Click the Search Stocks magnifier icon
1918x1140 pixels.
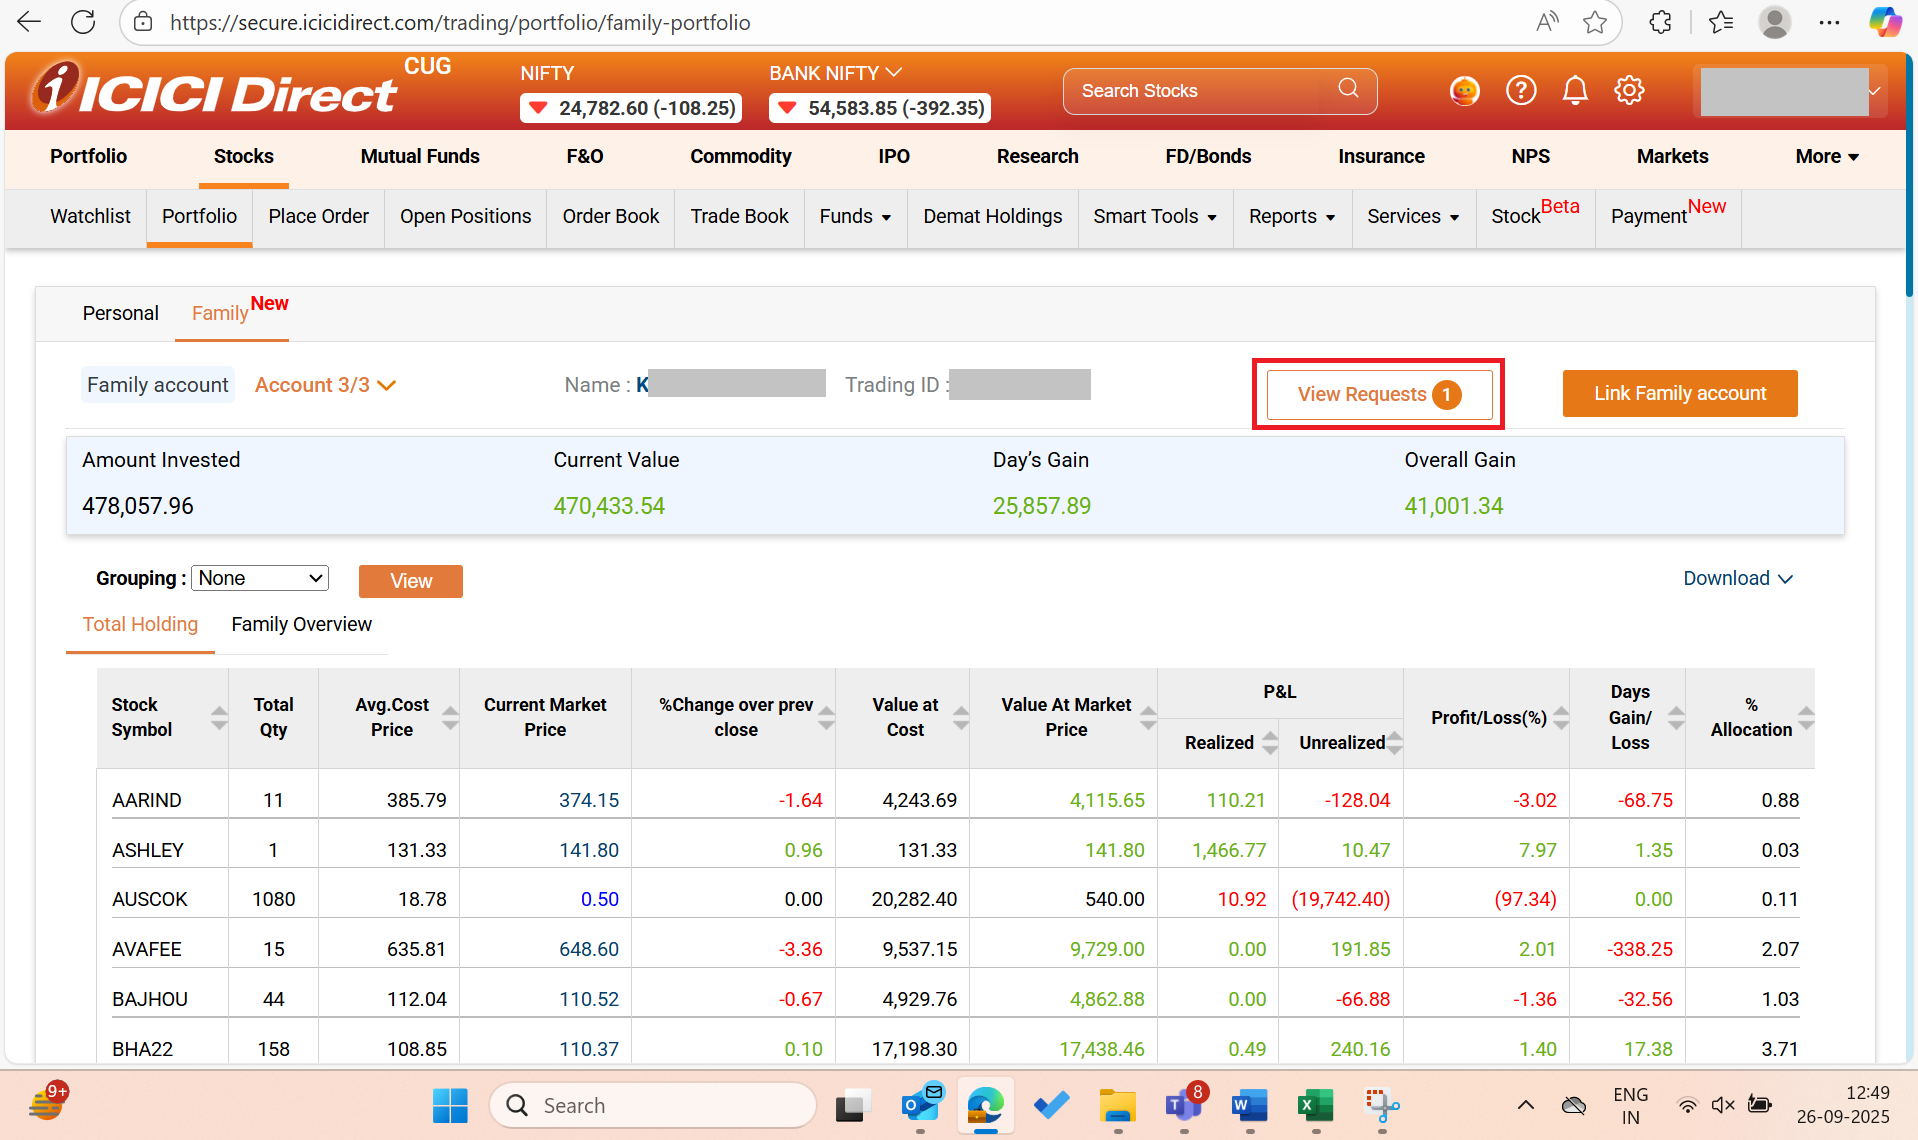pyautogui.click(x=1348, y=89)
